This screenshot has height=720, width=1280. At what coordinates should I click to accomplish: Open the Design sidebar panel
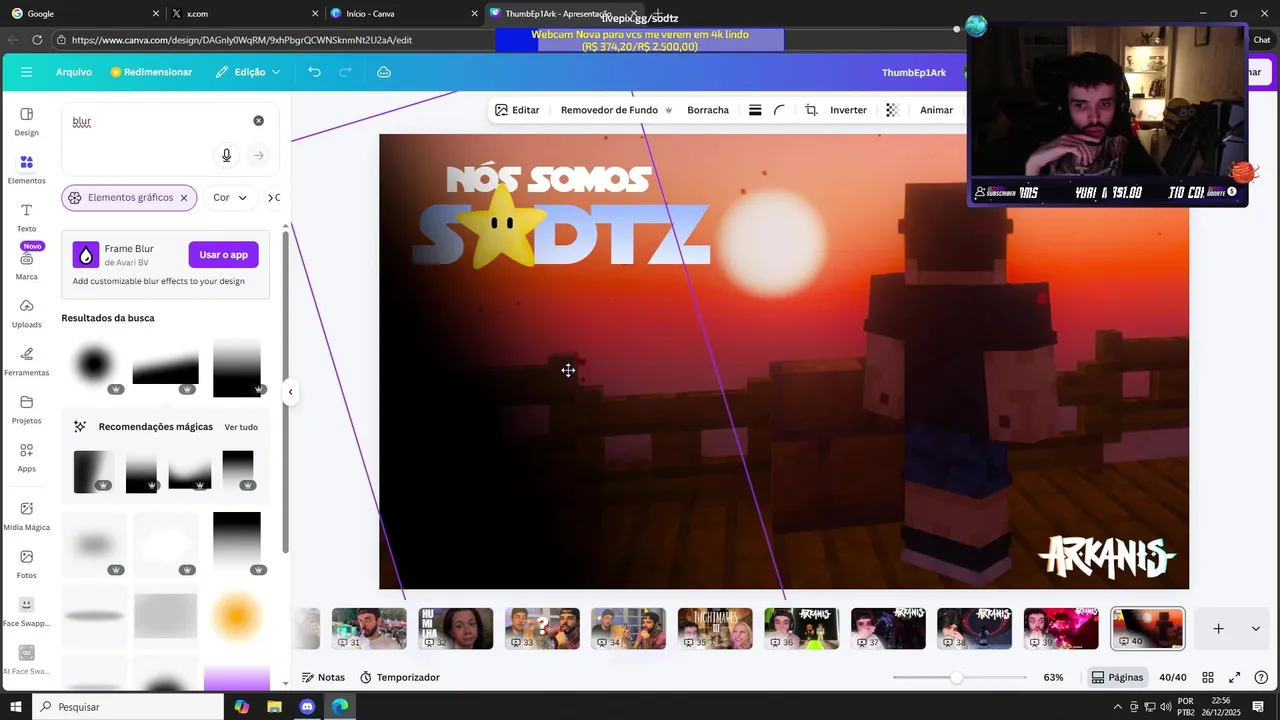click(27, 121)
